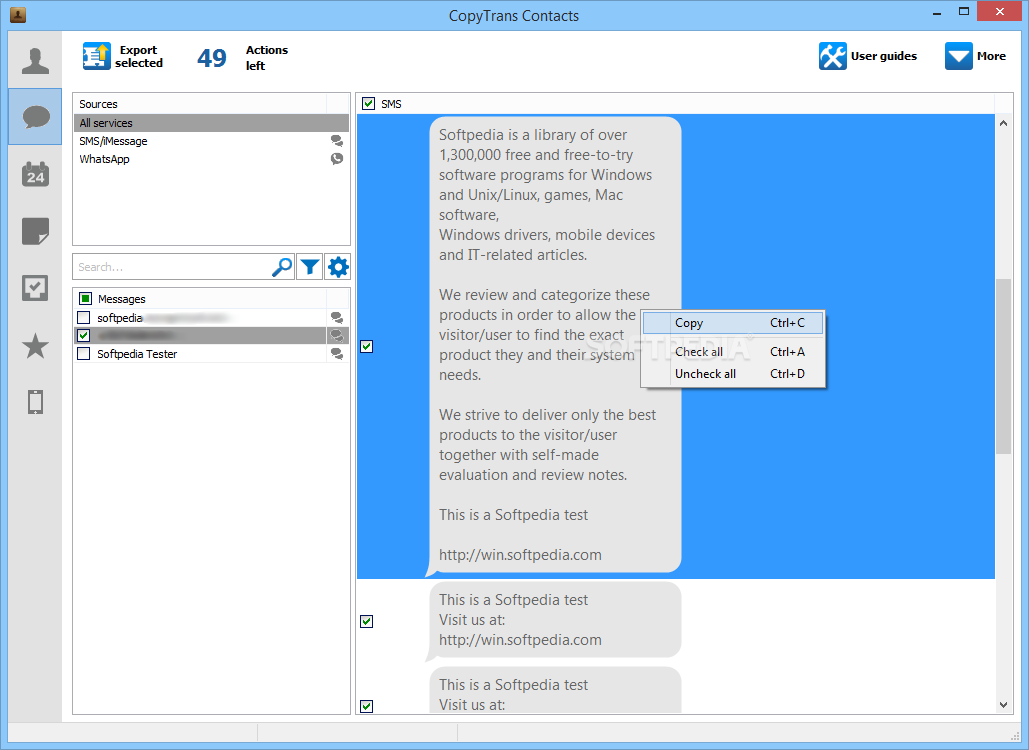Check the softpedia conversation checkbox
The image size is (1029, 750).
click(x=84, y=318)
